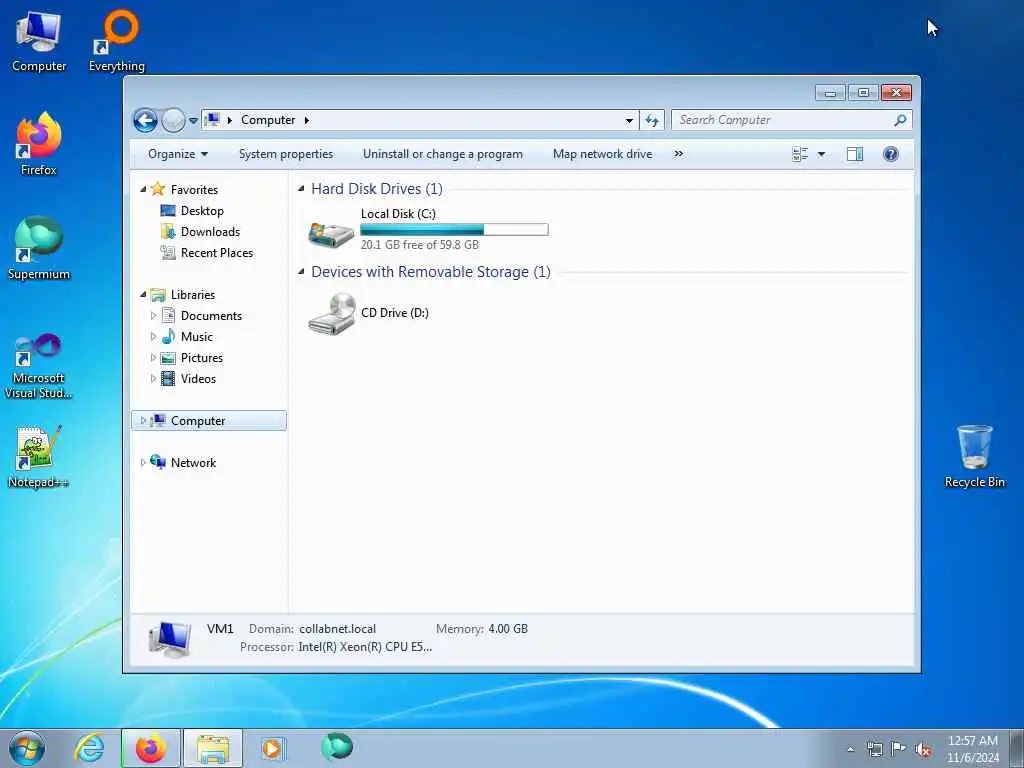Collapse the Libraries tree group
The height and width of the screenshot is (768, 1024).
[144, 295]
